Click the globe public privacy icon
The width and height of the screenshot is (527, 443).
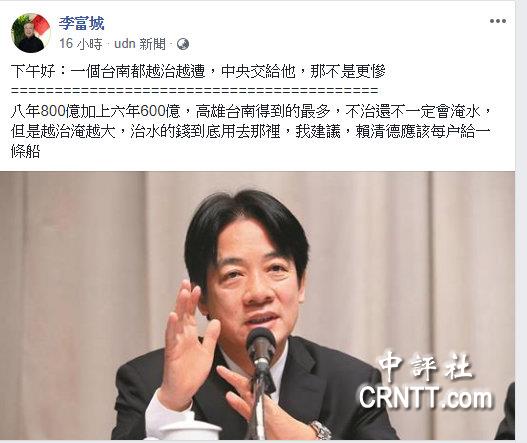[183, 44]
